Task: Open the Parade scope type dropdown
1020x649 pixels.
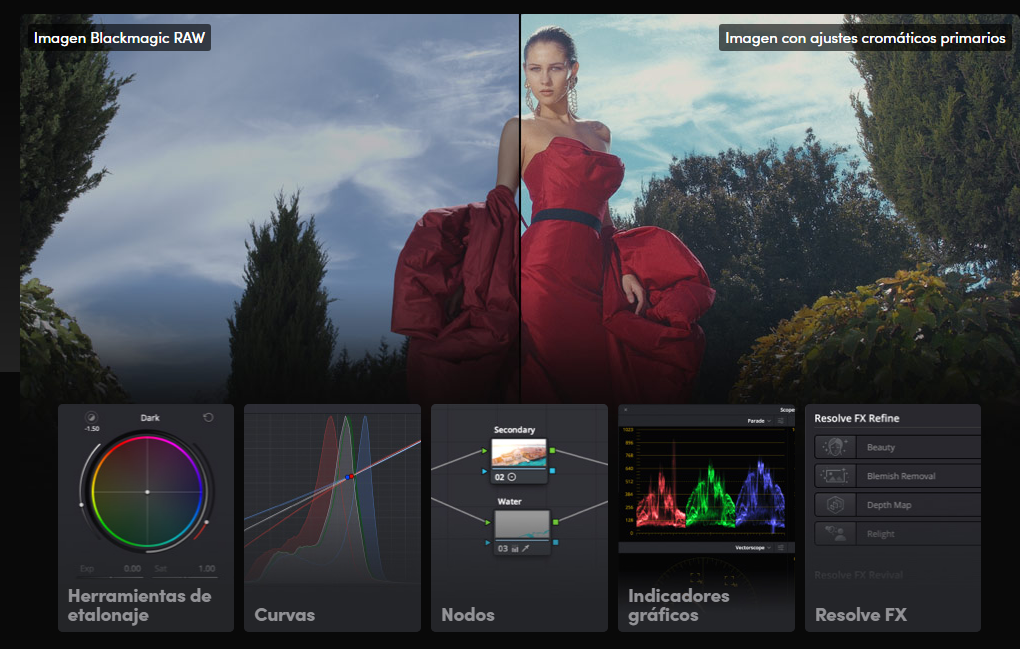Action: [x=758, y=421]
